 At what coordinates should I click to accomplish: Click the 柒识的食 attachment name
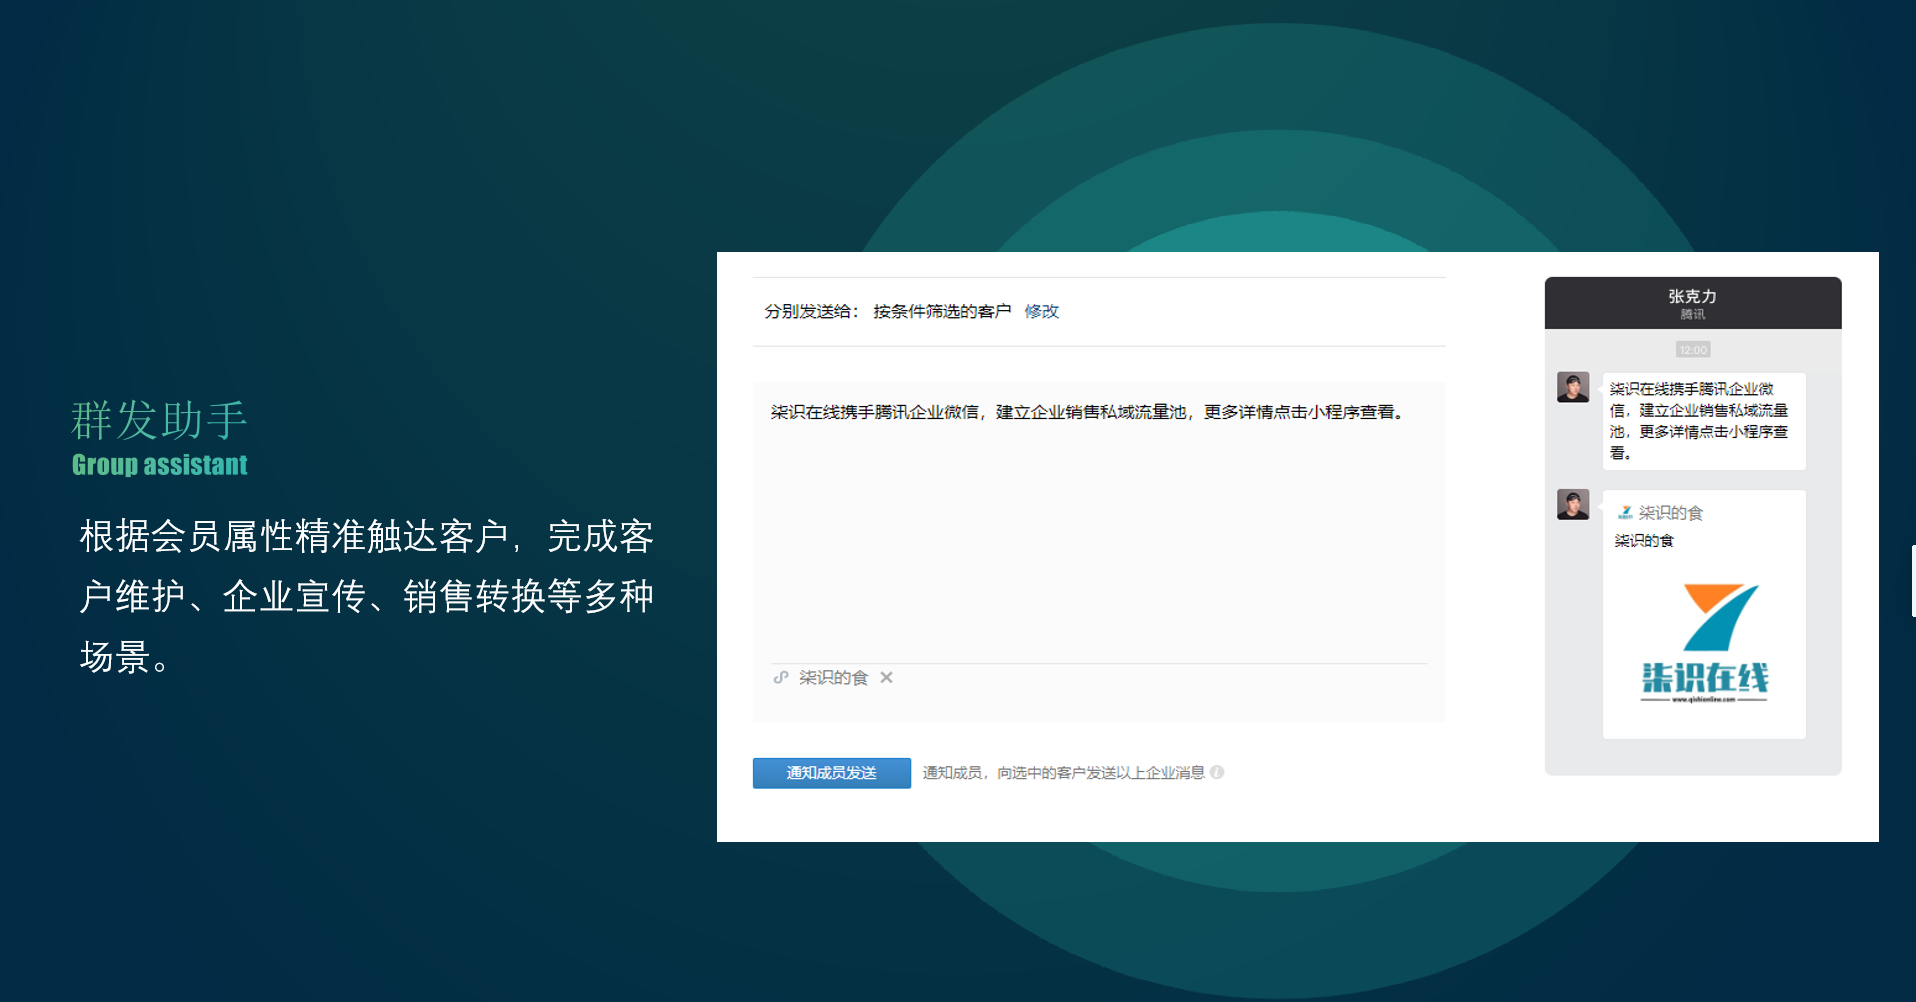833,677
